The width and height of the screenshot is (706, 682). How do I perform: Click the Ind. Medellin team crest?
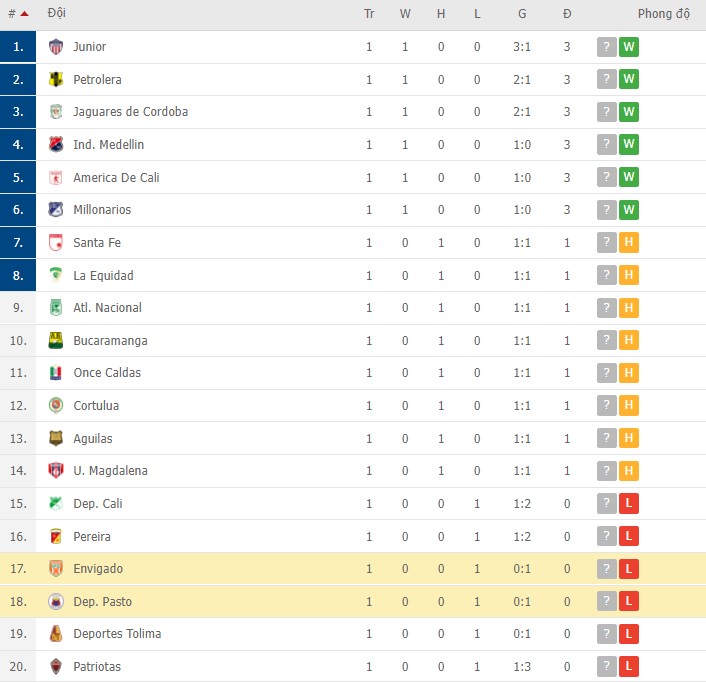[56, 145]
